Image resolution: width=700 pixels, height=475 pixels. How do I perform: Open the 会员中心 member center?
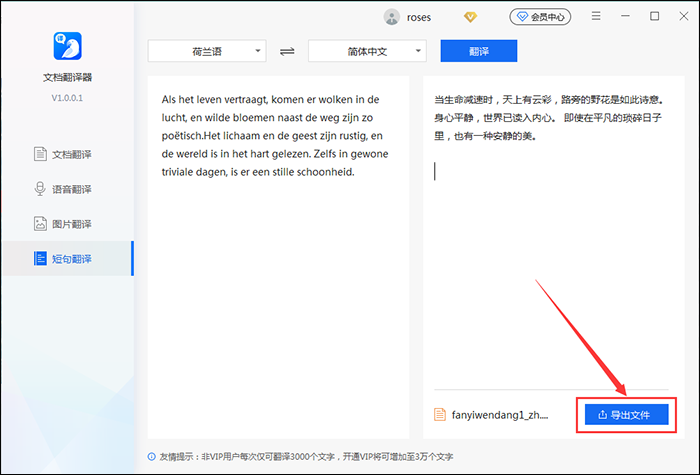pos(540,17)
